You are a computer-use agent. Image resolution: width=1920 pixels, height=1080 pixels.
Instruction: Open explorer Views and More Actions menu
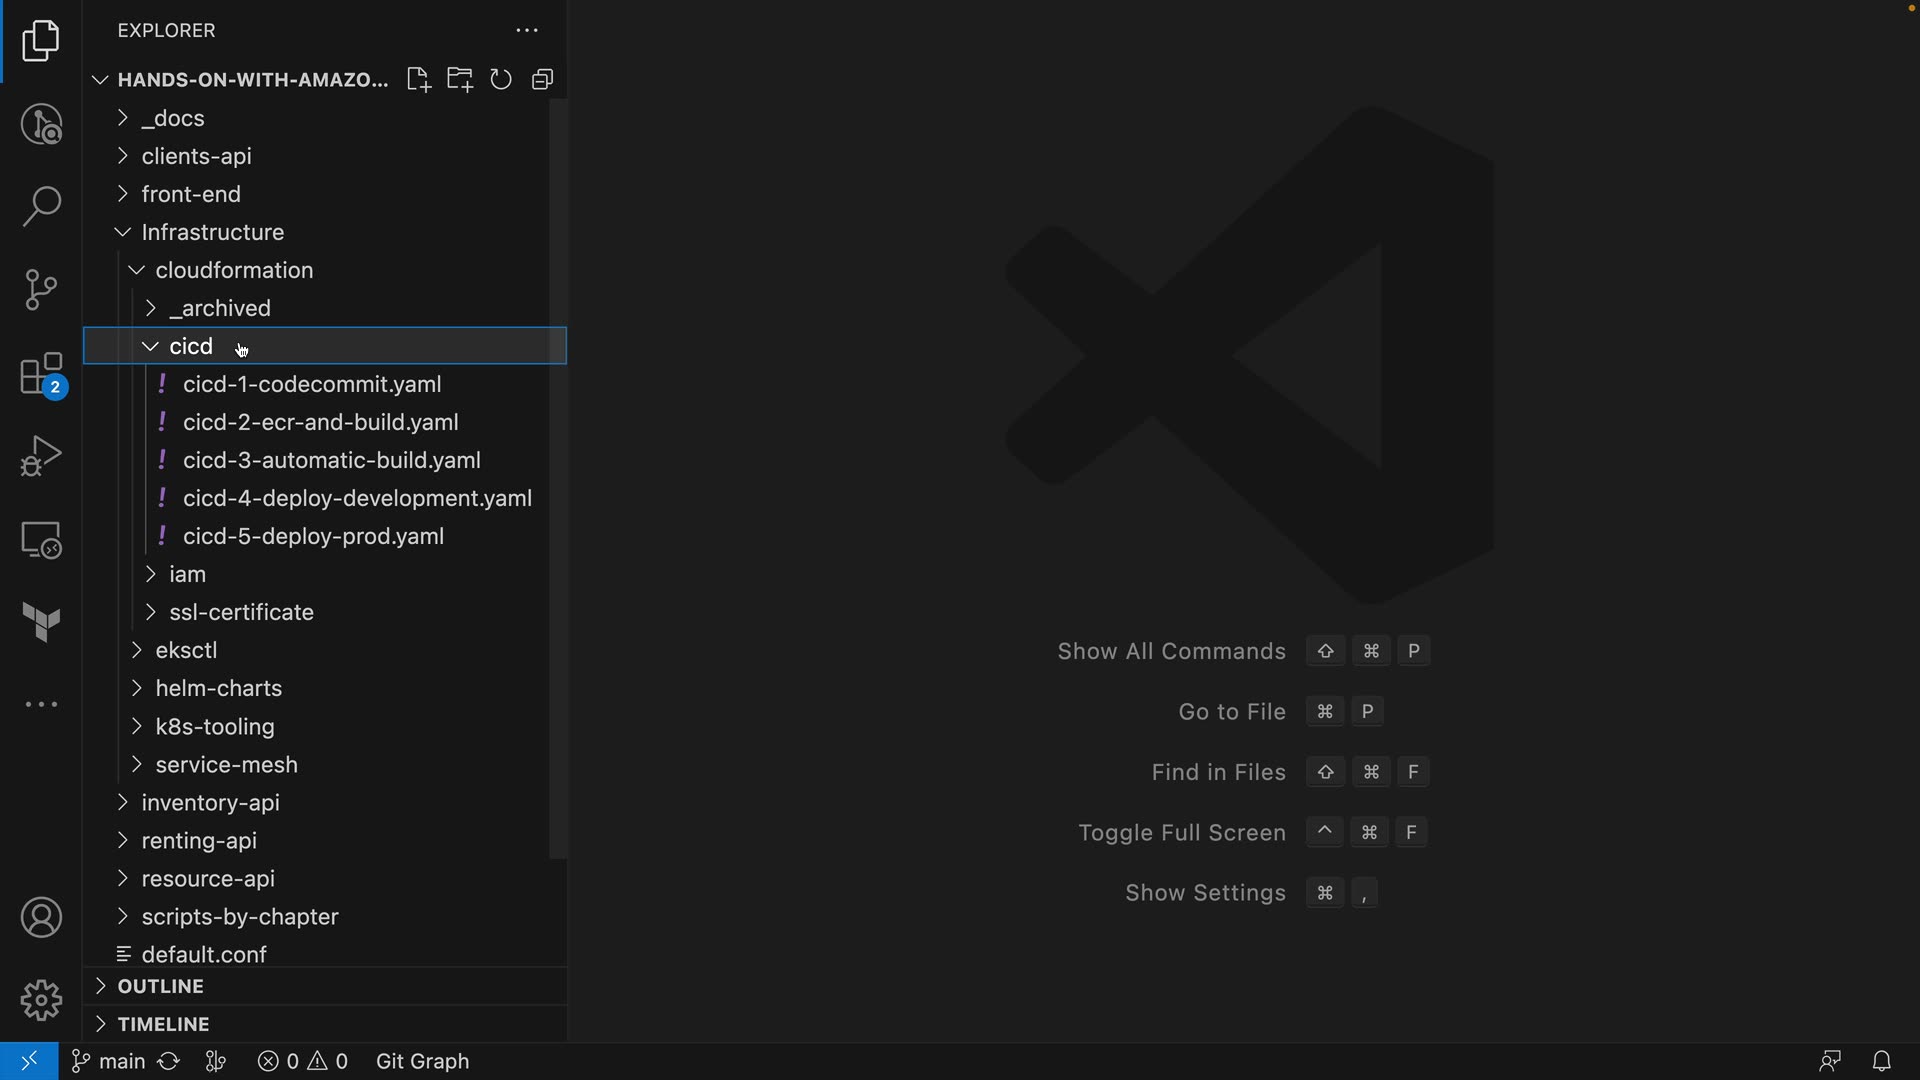click(x=527, y=31)
